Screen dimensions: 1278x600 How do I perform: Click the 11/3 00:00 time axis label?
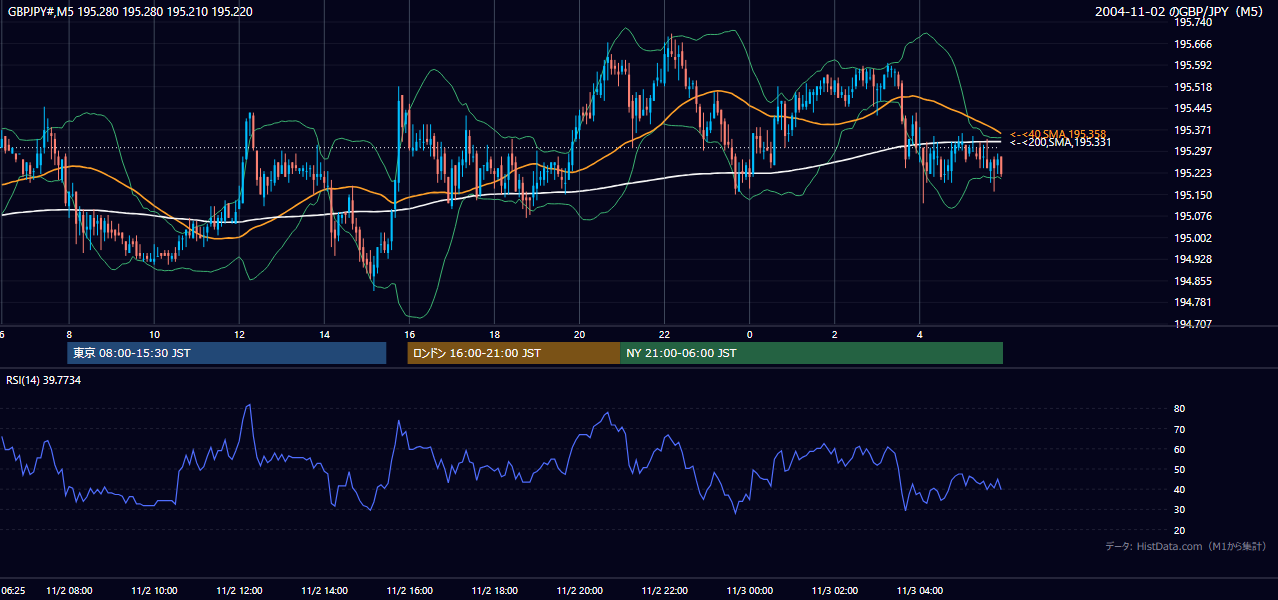point(749,591)
